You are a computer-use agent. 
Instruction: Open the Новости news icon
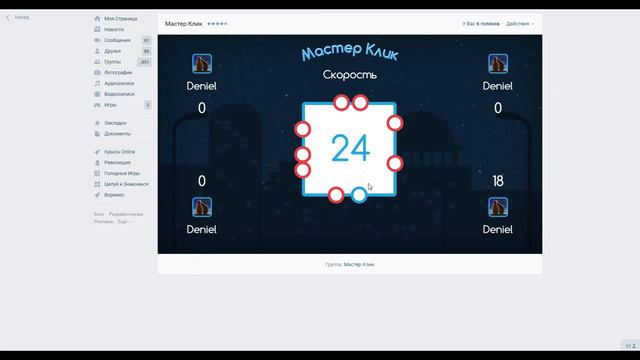coord(97,29)
